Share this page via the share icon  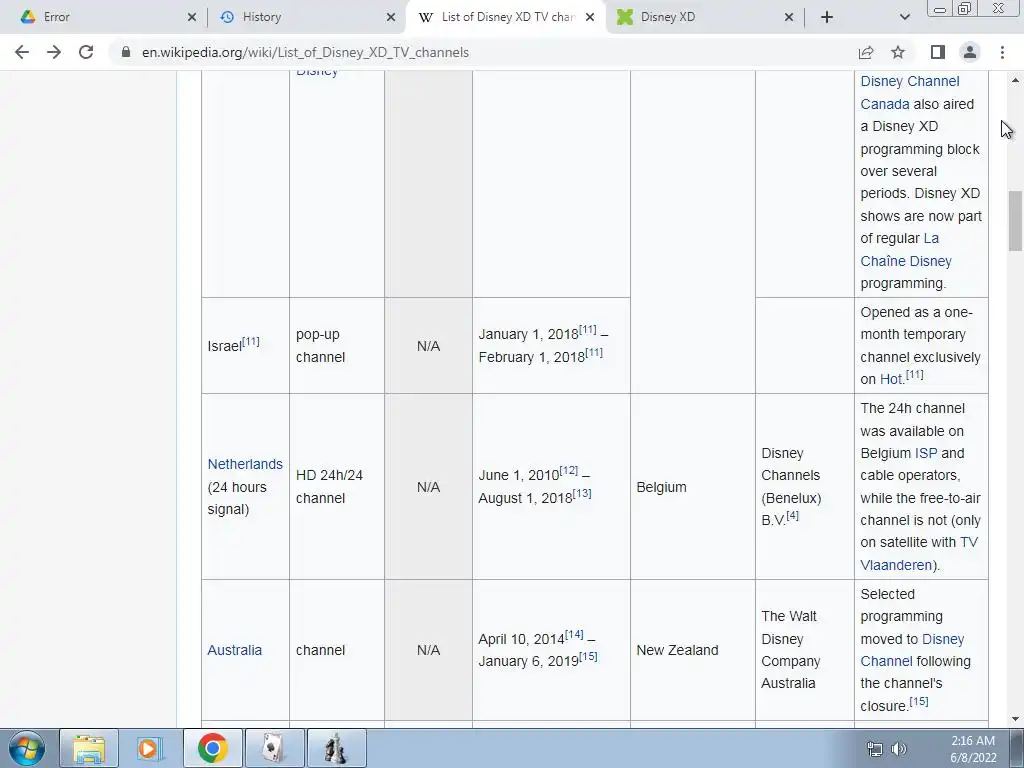(866, 52)
